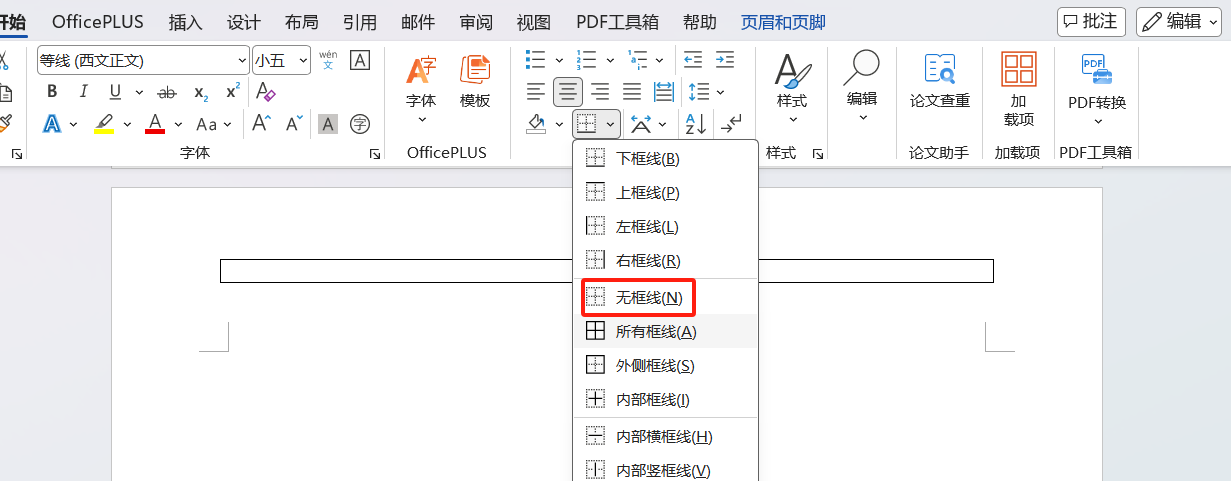1231x481 pixels.
Task: Align text right
Action: [x=600, y=92]
